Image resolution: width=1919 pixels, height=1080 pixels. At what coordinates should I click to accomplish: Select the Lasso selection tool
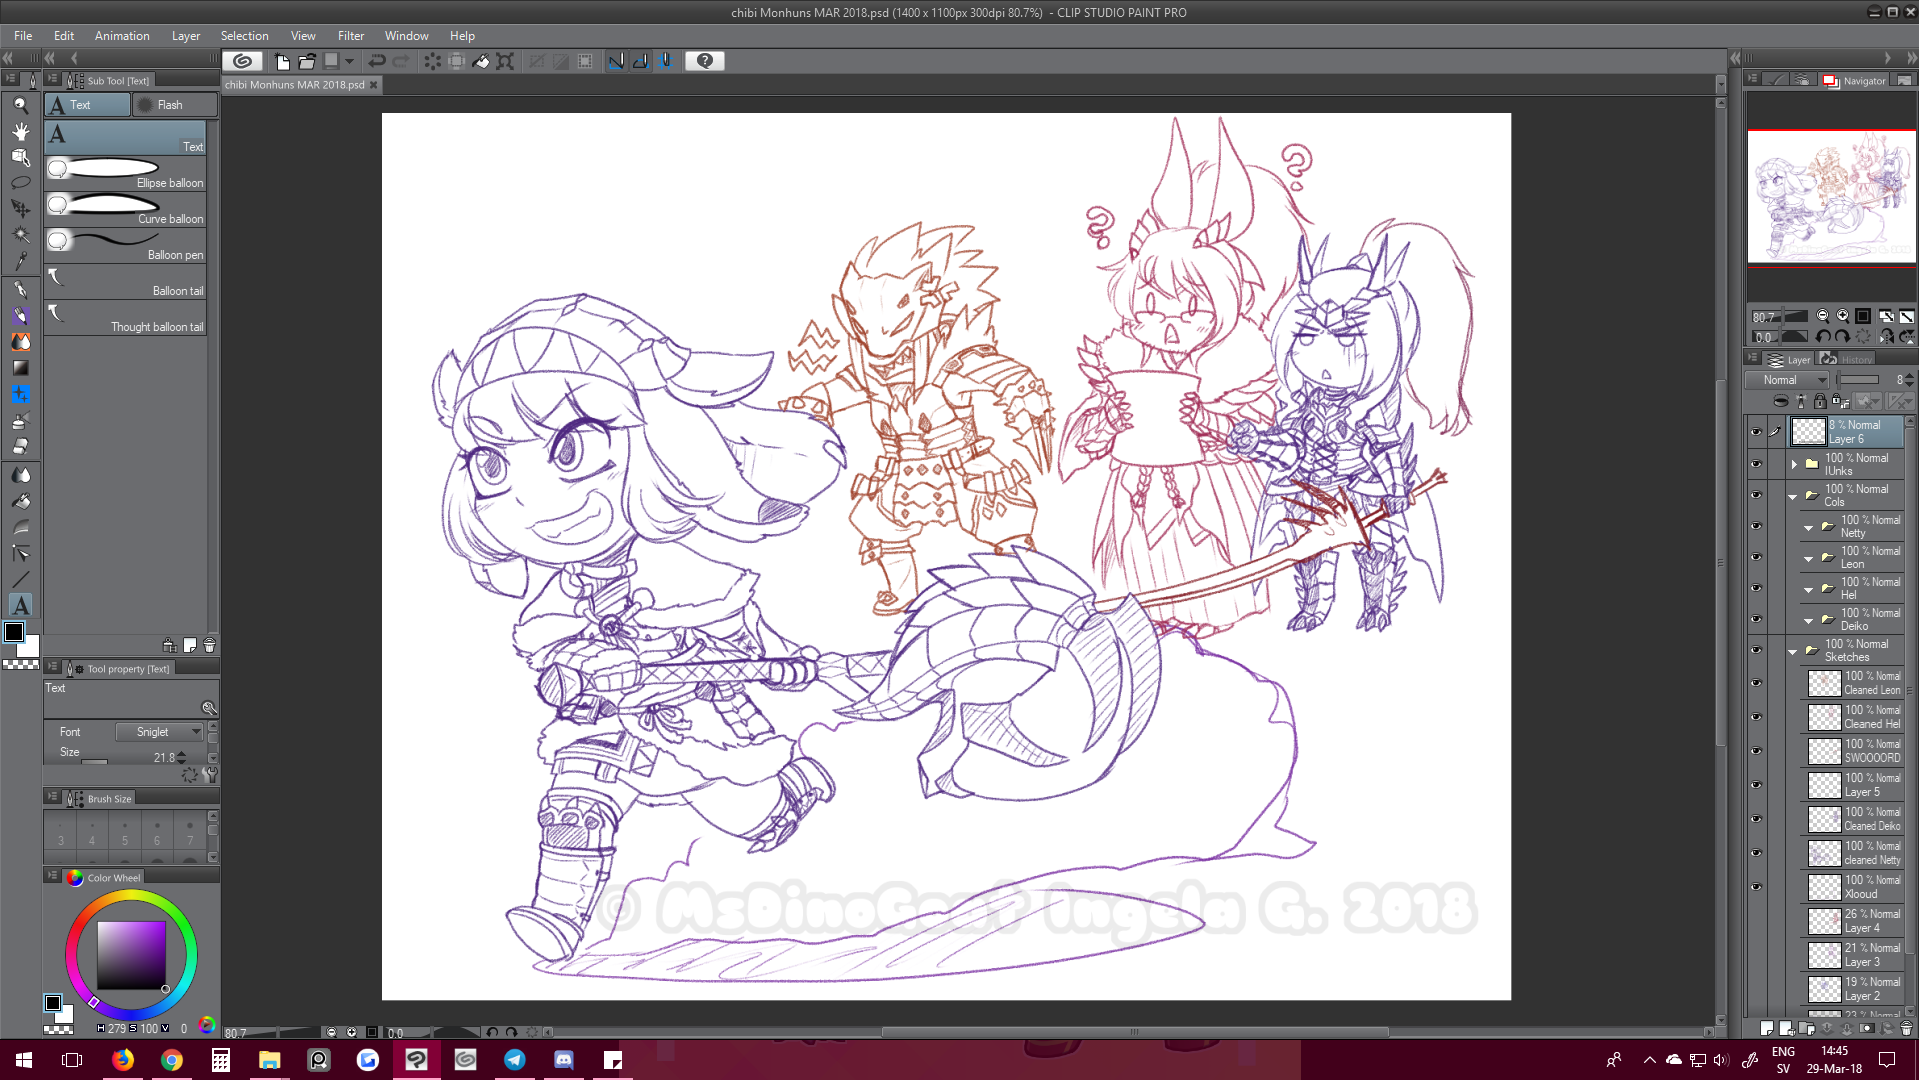click(20, 183)
